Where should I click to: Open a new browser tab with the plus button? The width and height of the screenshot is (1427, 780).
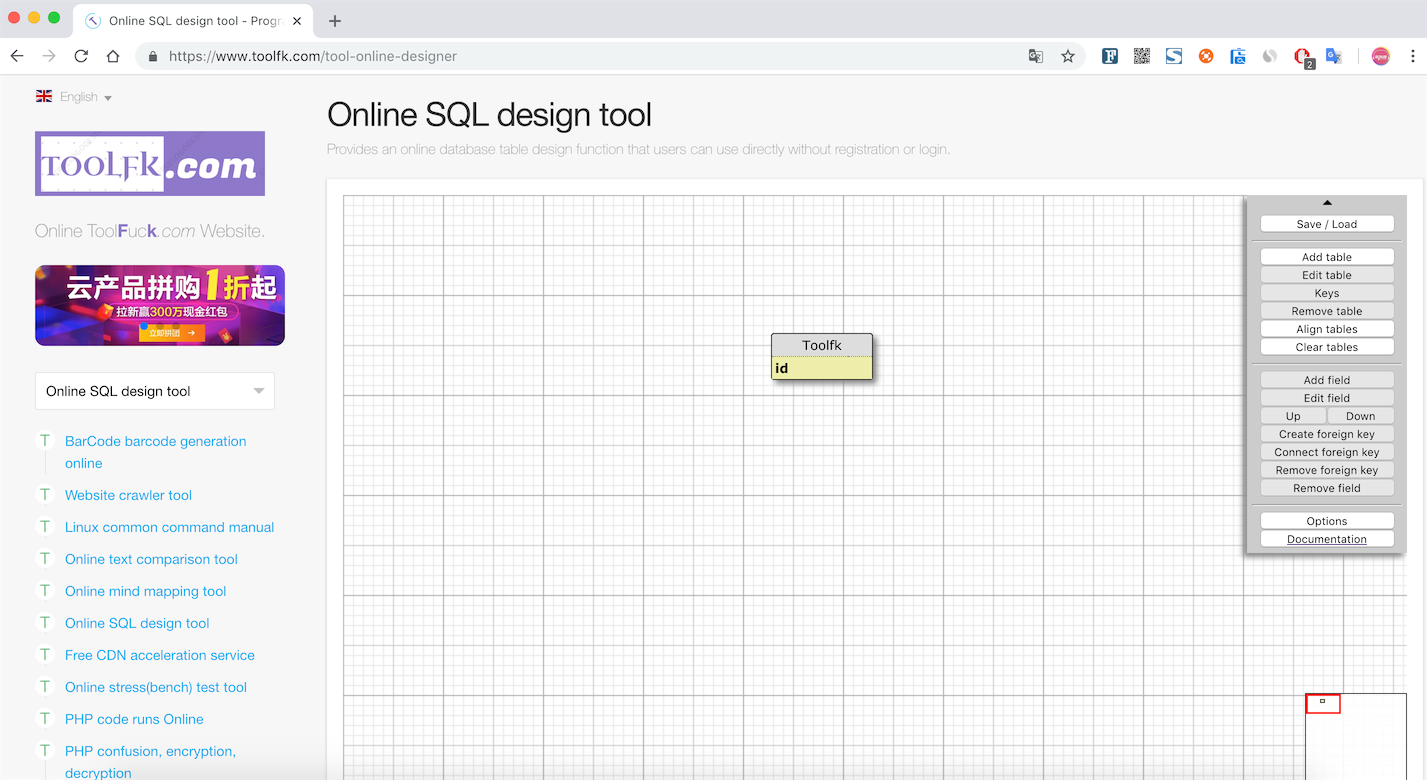pos(334,20)
